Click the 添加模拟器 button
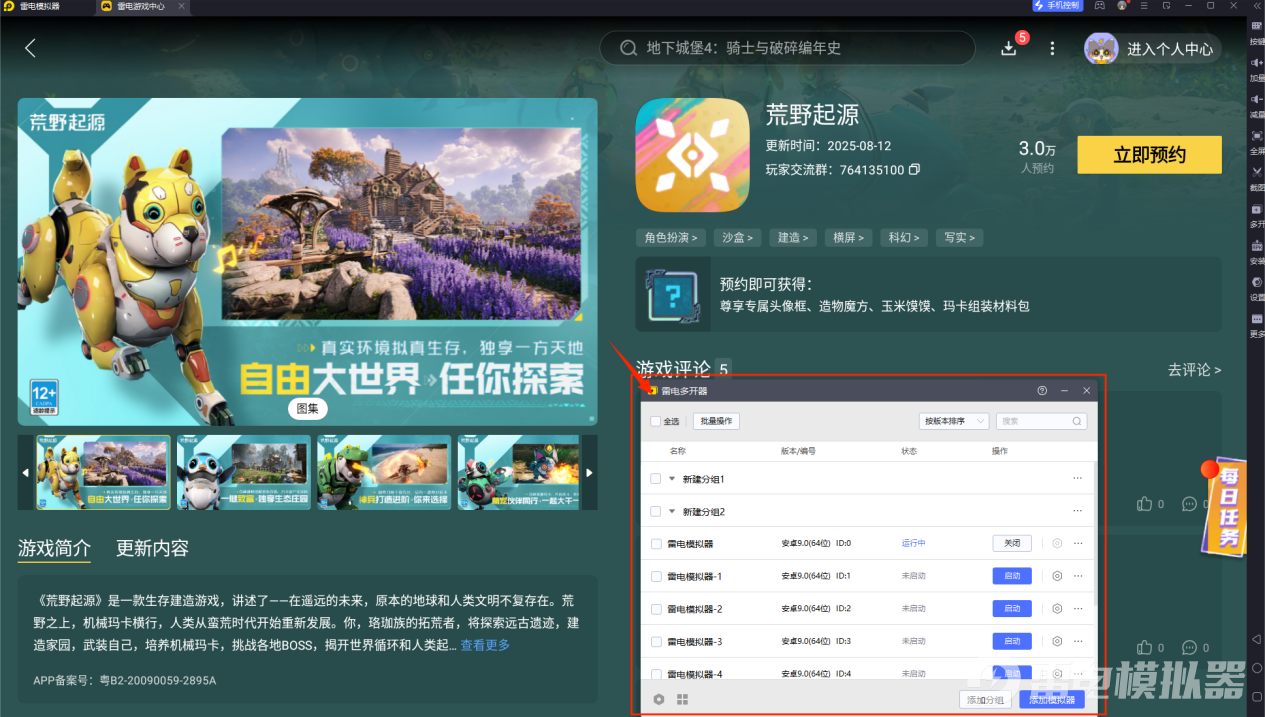Image resolution: width=1265 pixels, height=717 pixels. pyautogui.click(x=1053, y=700)
